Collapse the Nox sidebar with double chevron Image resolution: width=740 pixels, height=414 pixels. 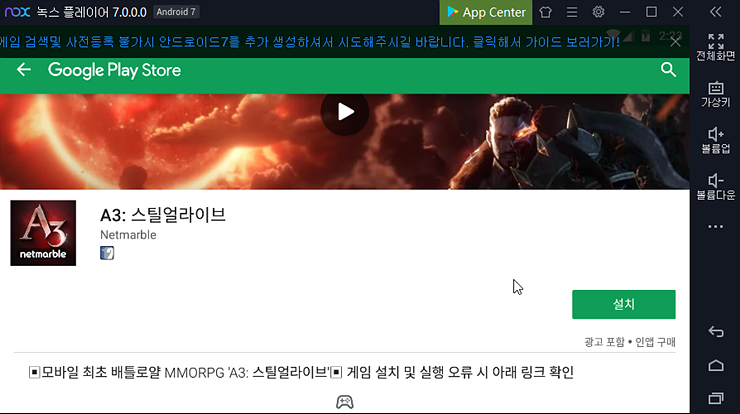coord(715,12)
